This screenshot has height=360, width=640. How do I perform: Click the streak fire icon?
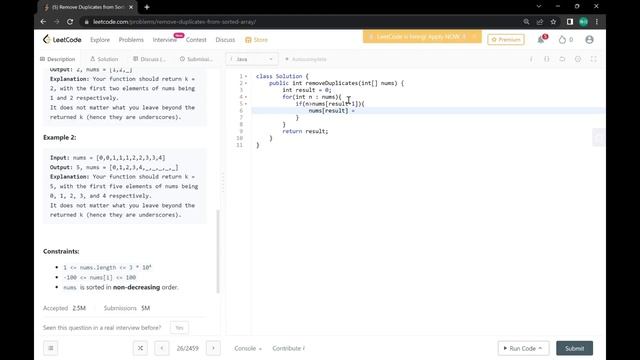562,40
